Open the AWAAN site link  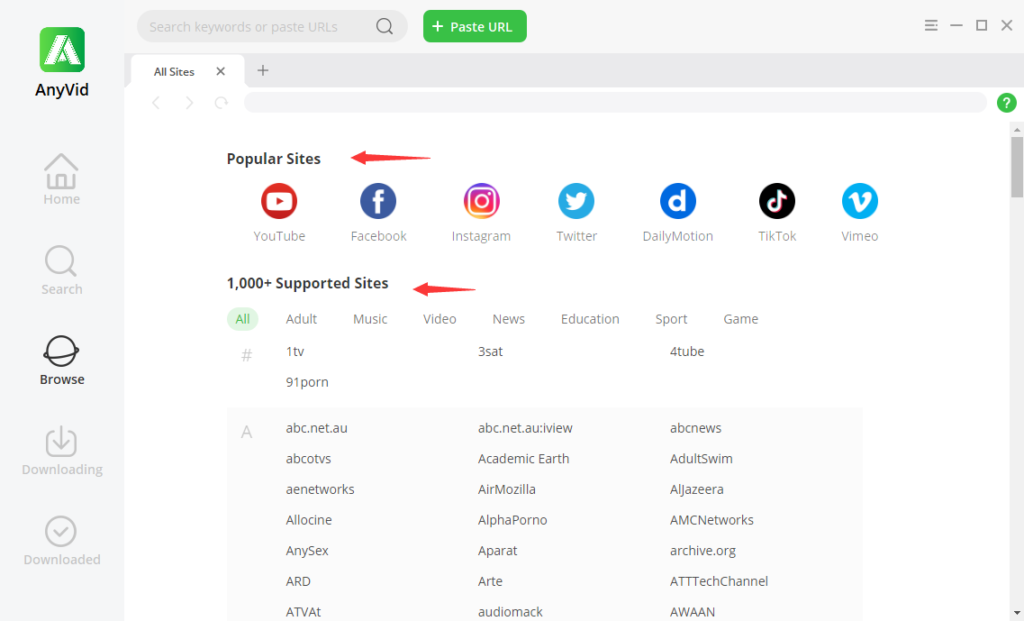pos(692,612)
